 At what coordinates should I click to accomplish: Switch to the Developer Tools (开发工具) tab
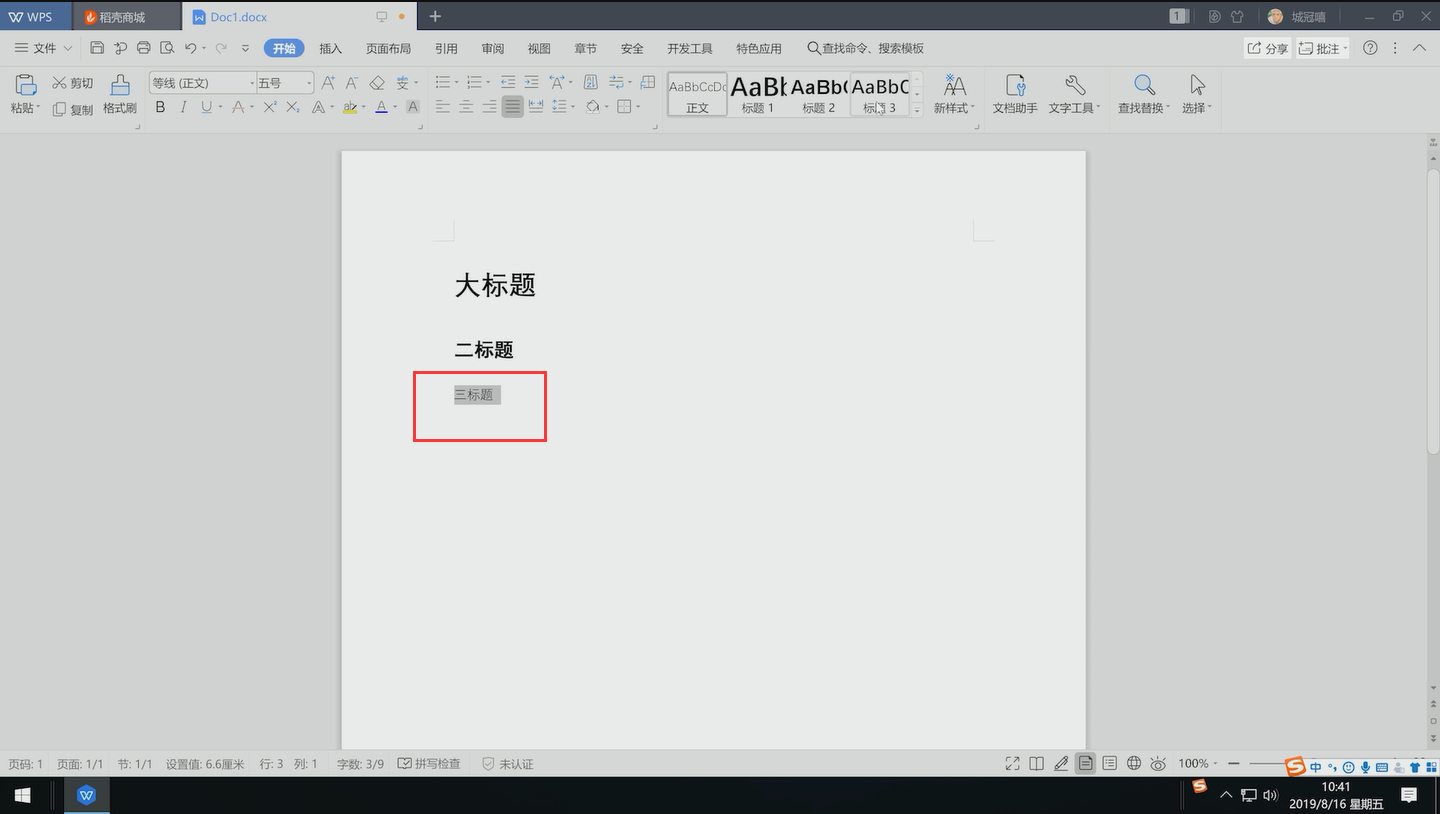690,48
